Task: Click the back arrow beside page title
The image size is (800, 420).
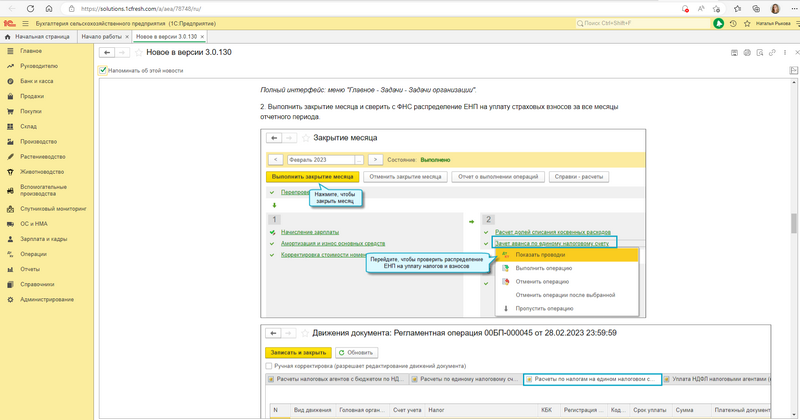Action: pyautogui.click(x=108, y=52)
